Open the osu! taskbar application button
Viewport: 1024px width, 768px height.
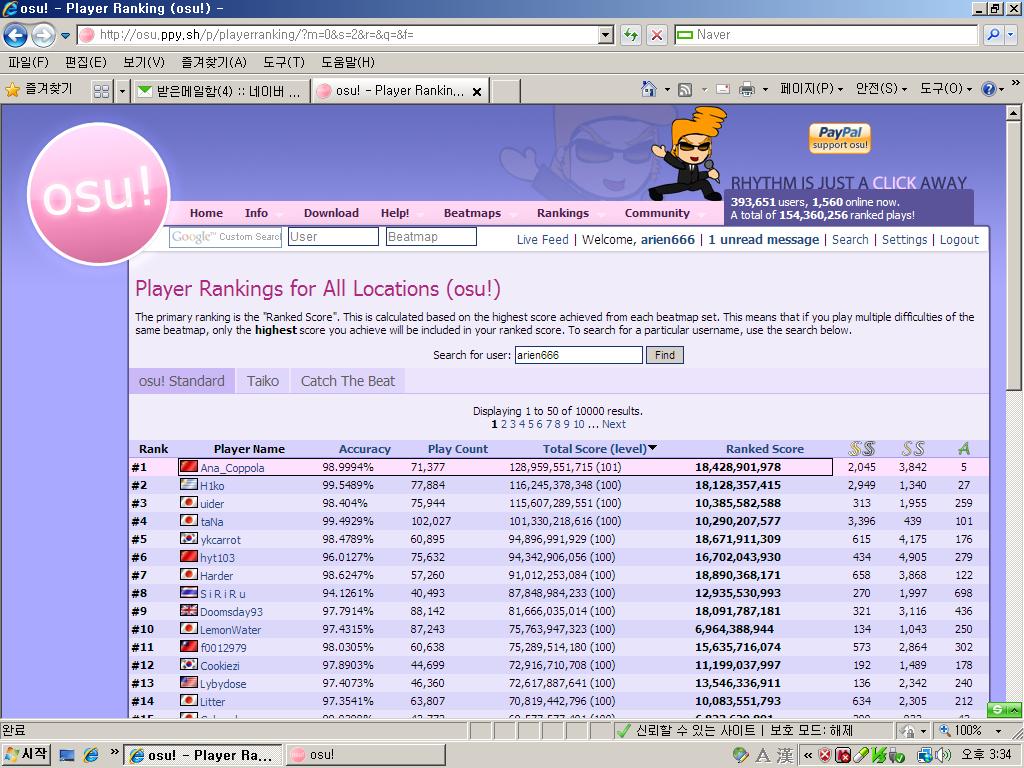pyautogui.click(x=366, y=755)
